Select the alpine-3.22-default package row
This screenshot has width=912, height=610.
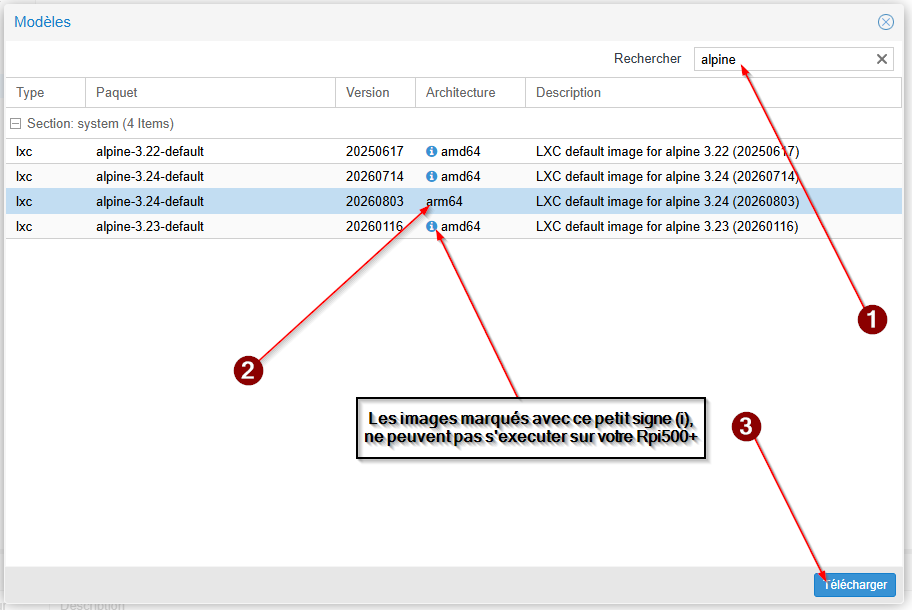pyautogui.click(x=454, y=151)
